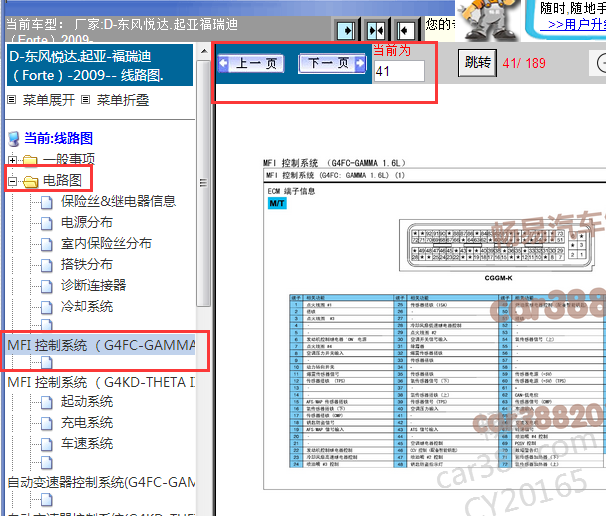The image size is (606, 516).
Task: Click page icon beside 车速系统
Action: coord(47,444)
